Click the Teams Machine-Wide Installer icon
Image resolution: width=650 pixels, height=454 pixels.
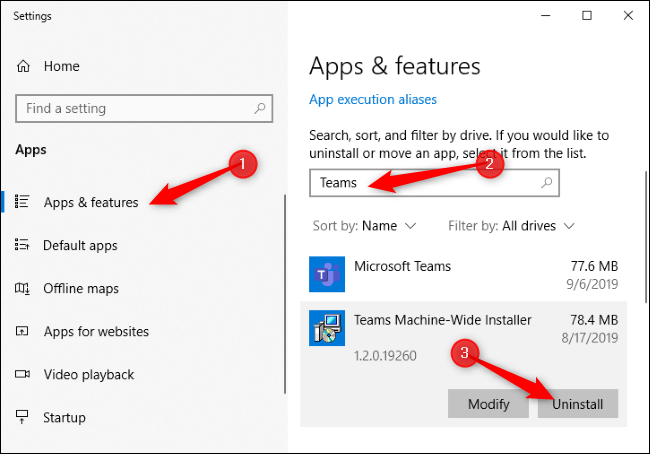pyautogui.click(x=327, y=328)
